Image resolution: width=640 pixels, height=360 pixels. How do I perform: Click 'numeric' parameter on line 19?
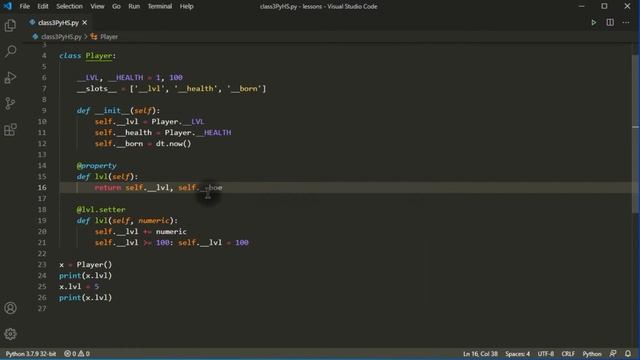pyautogui.click(x=153, y=220)
